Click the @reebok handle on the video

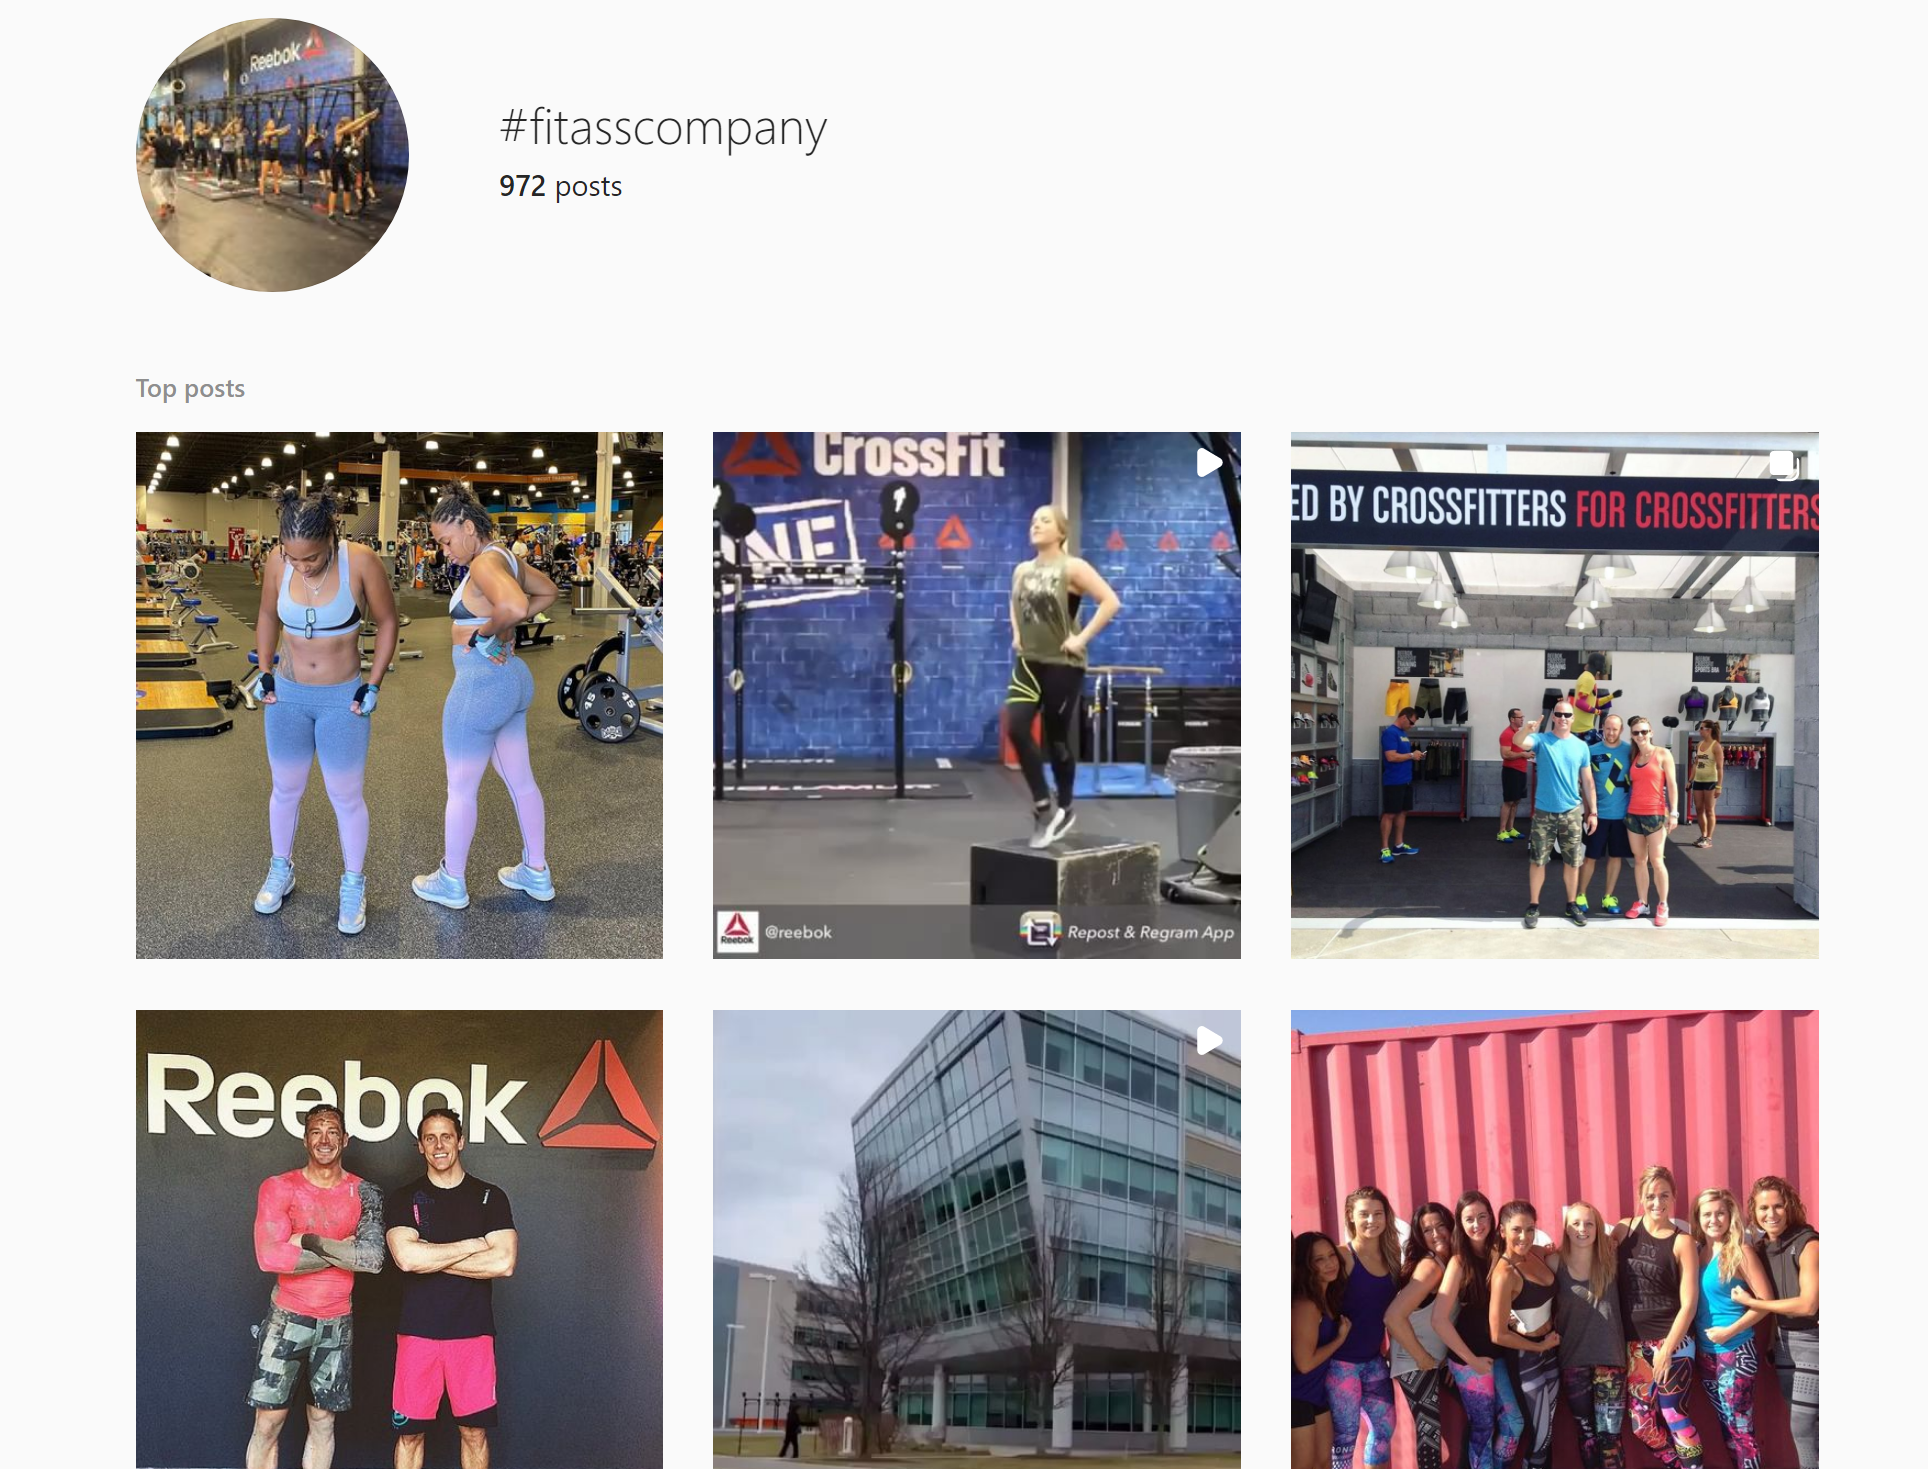[798, 932]
